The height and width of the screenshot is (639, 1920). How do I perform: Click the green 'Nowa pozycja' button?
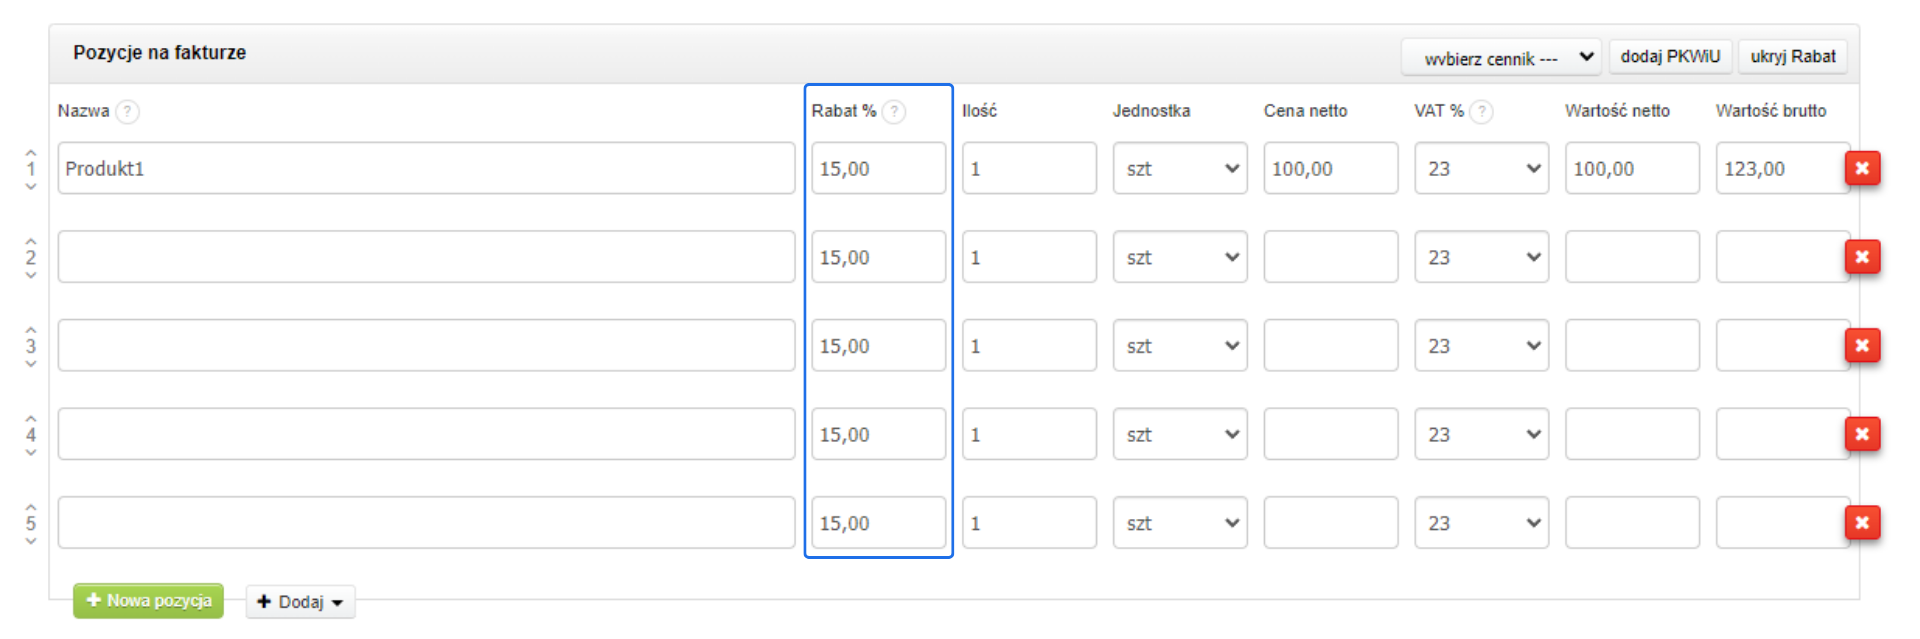148,601
